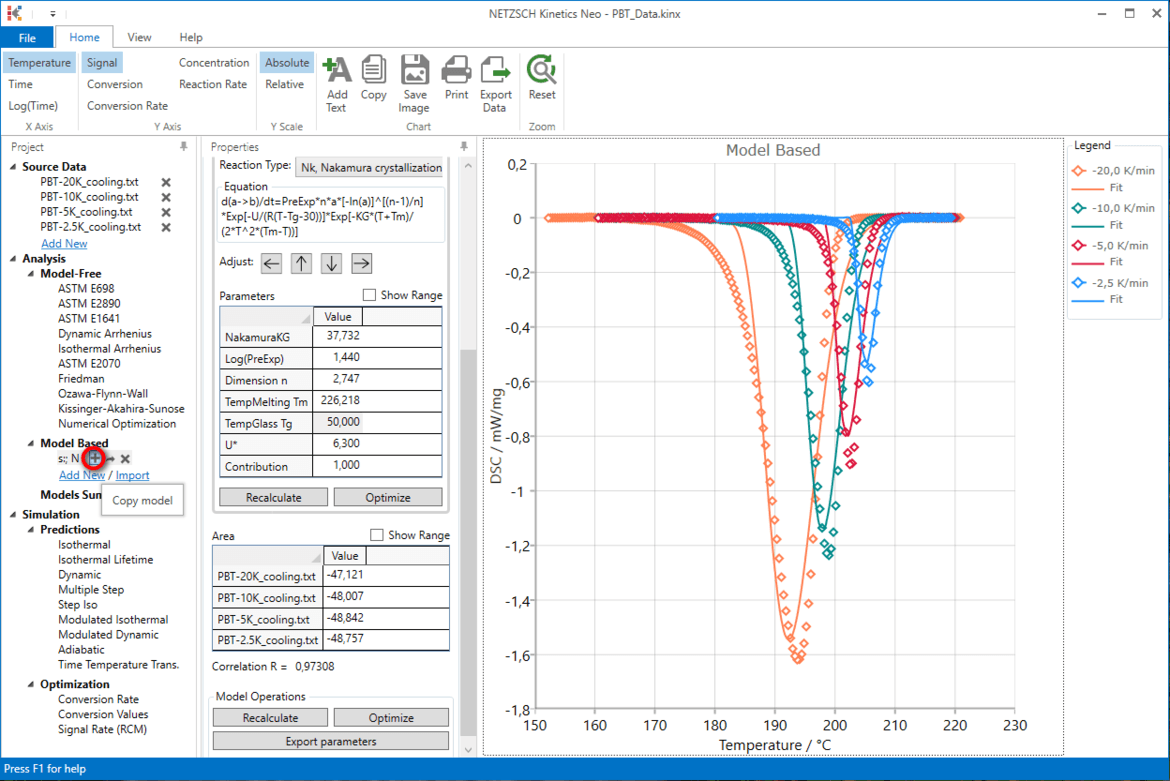Collapse the Model Based tree node

coord(31,443)
